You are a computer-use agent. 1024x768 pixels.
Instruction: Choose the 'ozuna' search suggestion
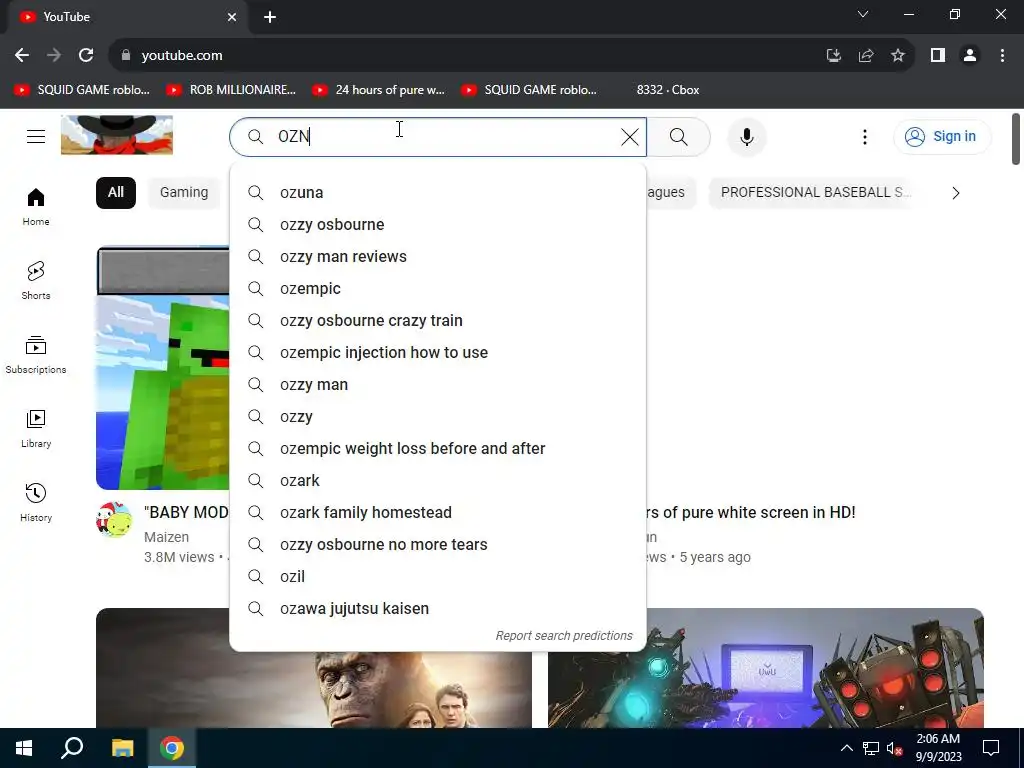[438, 193]
